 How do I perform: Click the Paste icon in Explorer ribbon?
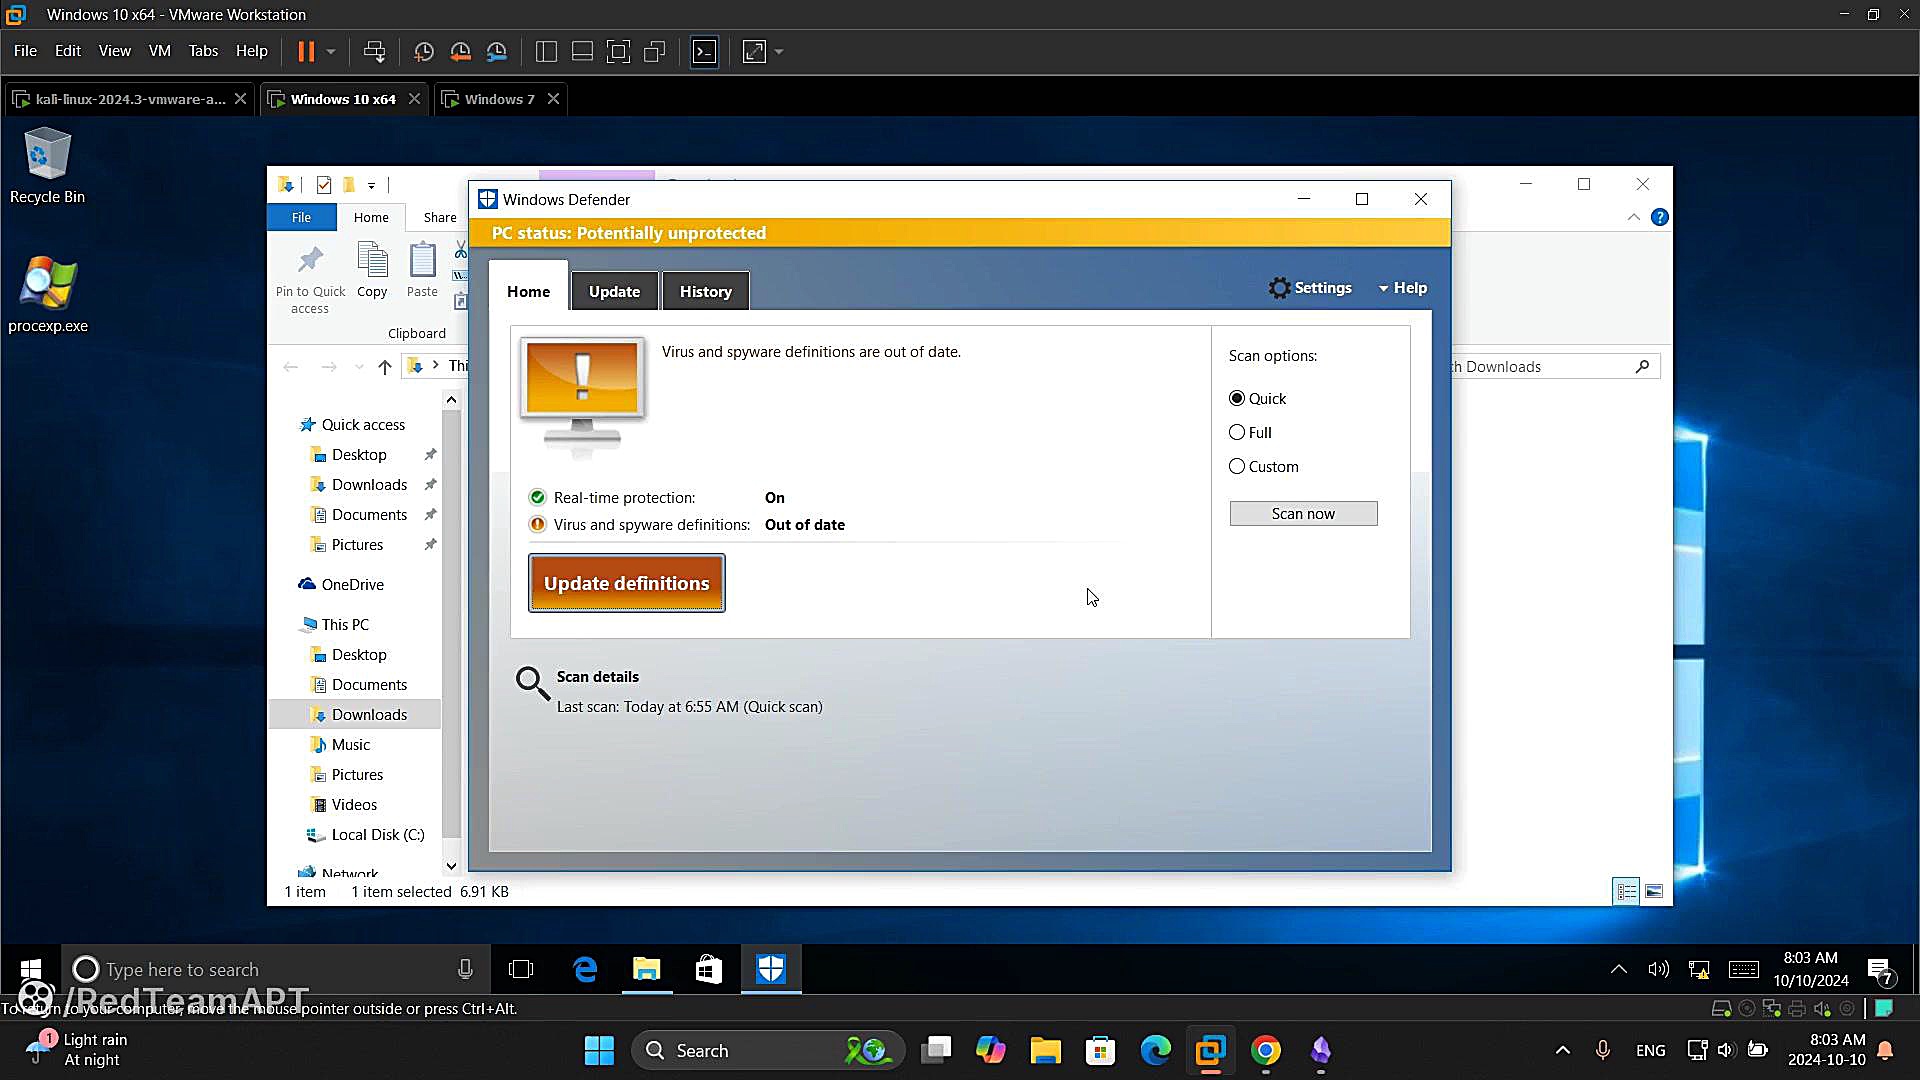[422, 270]
